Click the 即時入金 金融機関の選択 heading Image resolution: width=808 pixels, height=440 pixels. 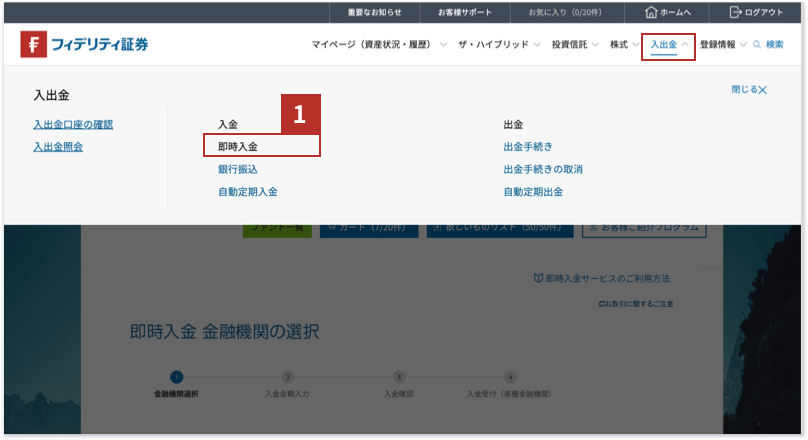click(224, 332)
